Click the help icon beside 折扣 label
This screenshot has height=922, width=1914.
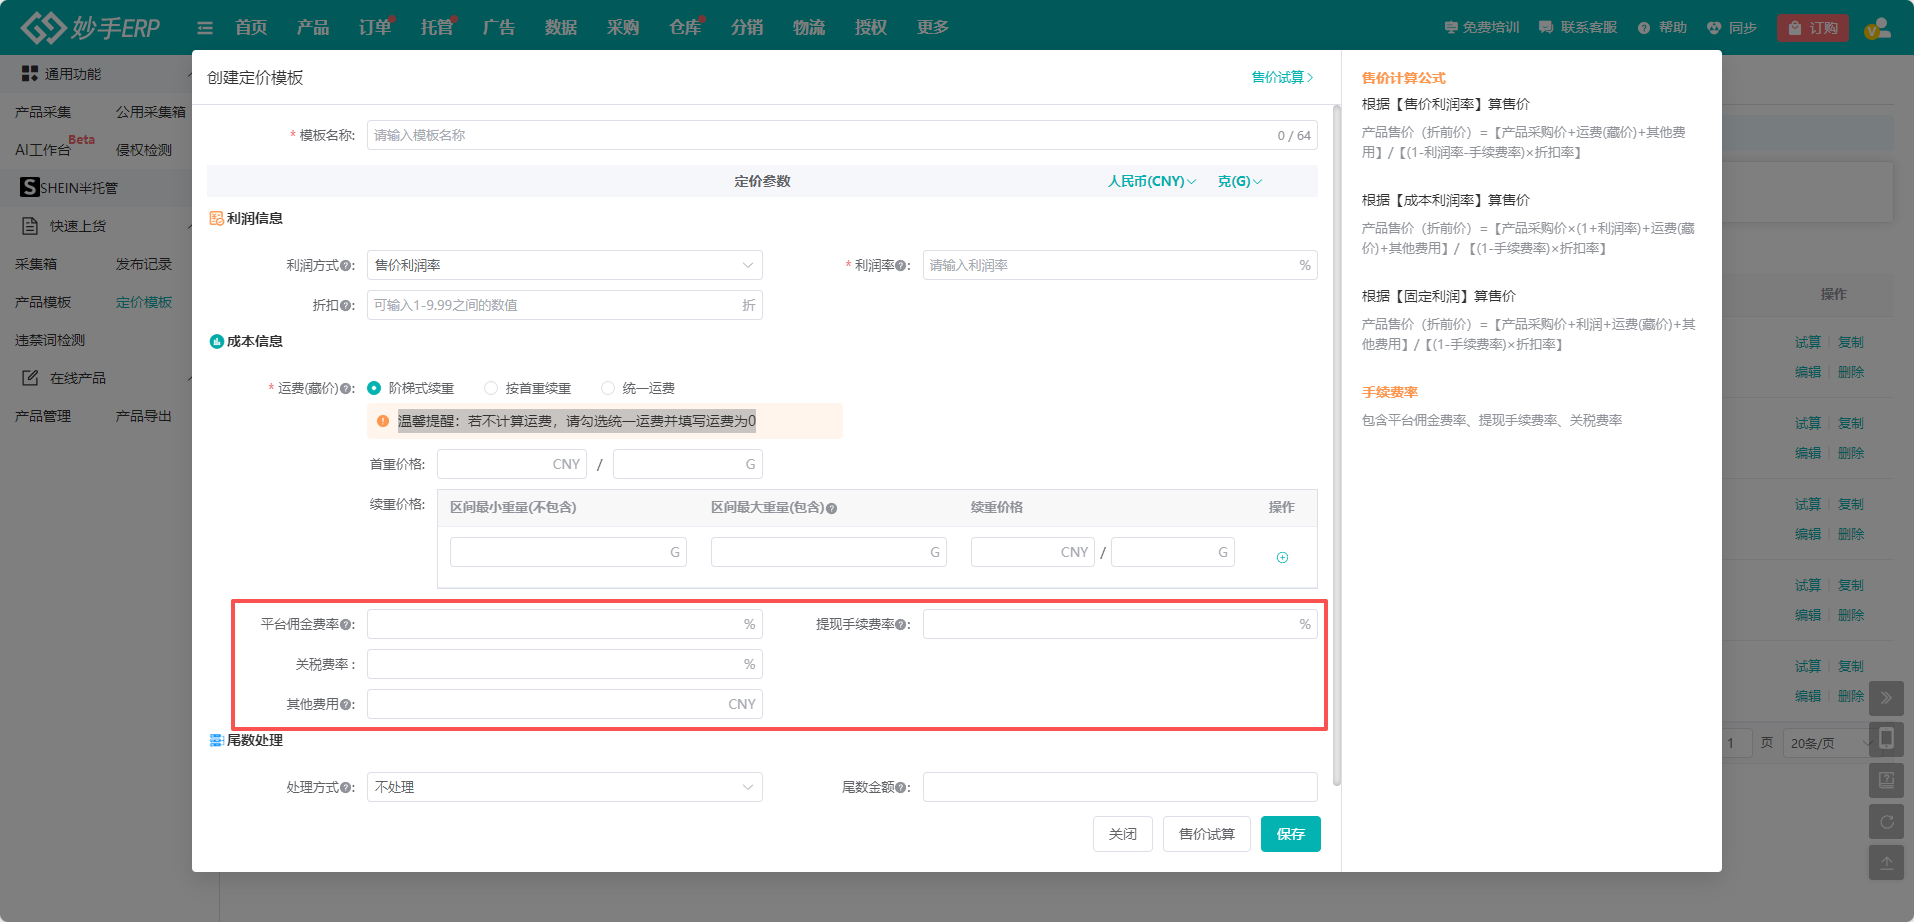346,306
